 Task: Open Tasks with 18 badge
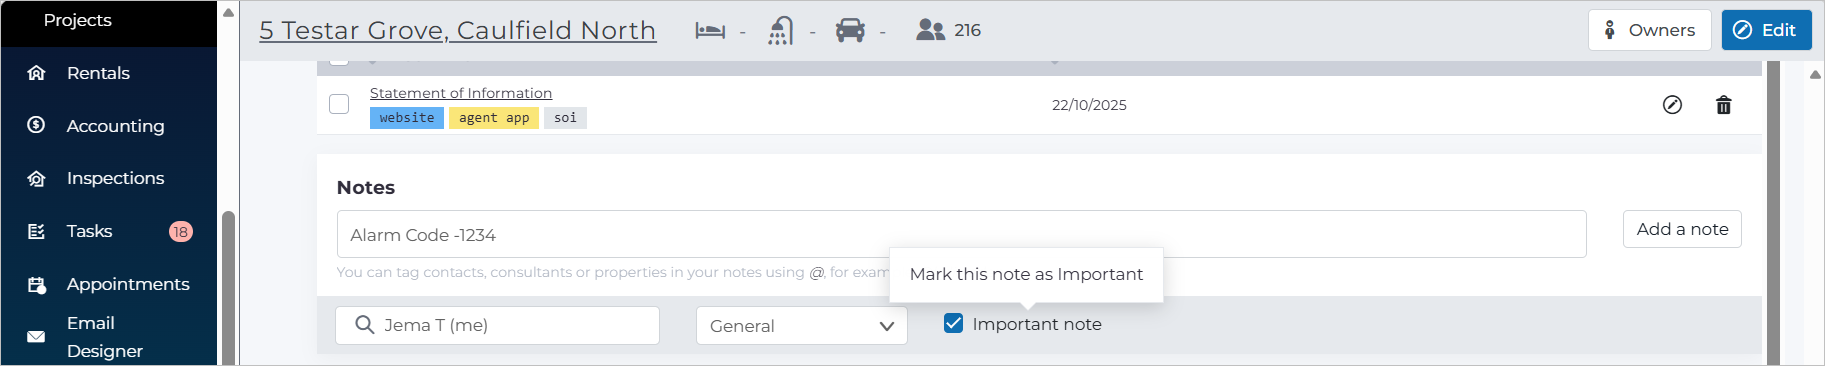109,231
